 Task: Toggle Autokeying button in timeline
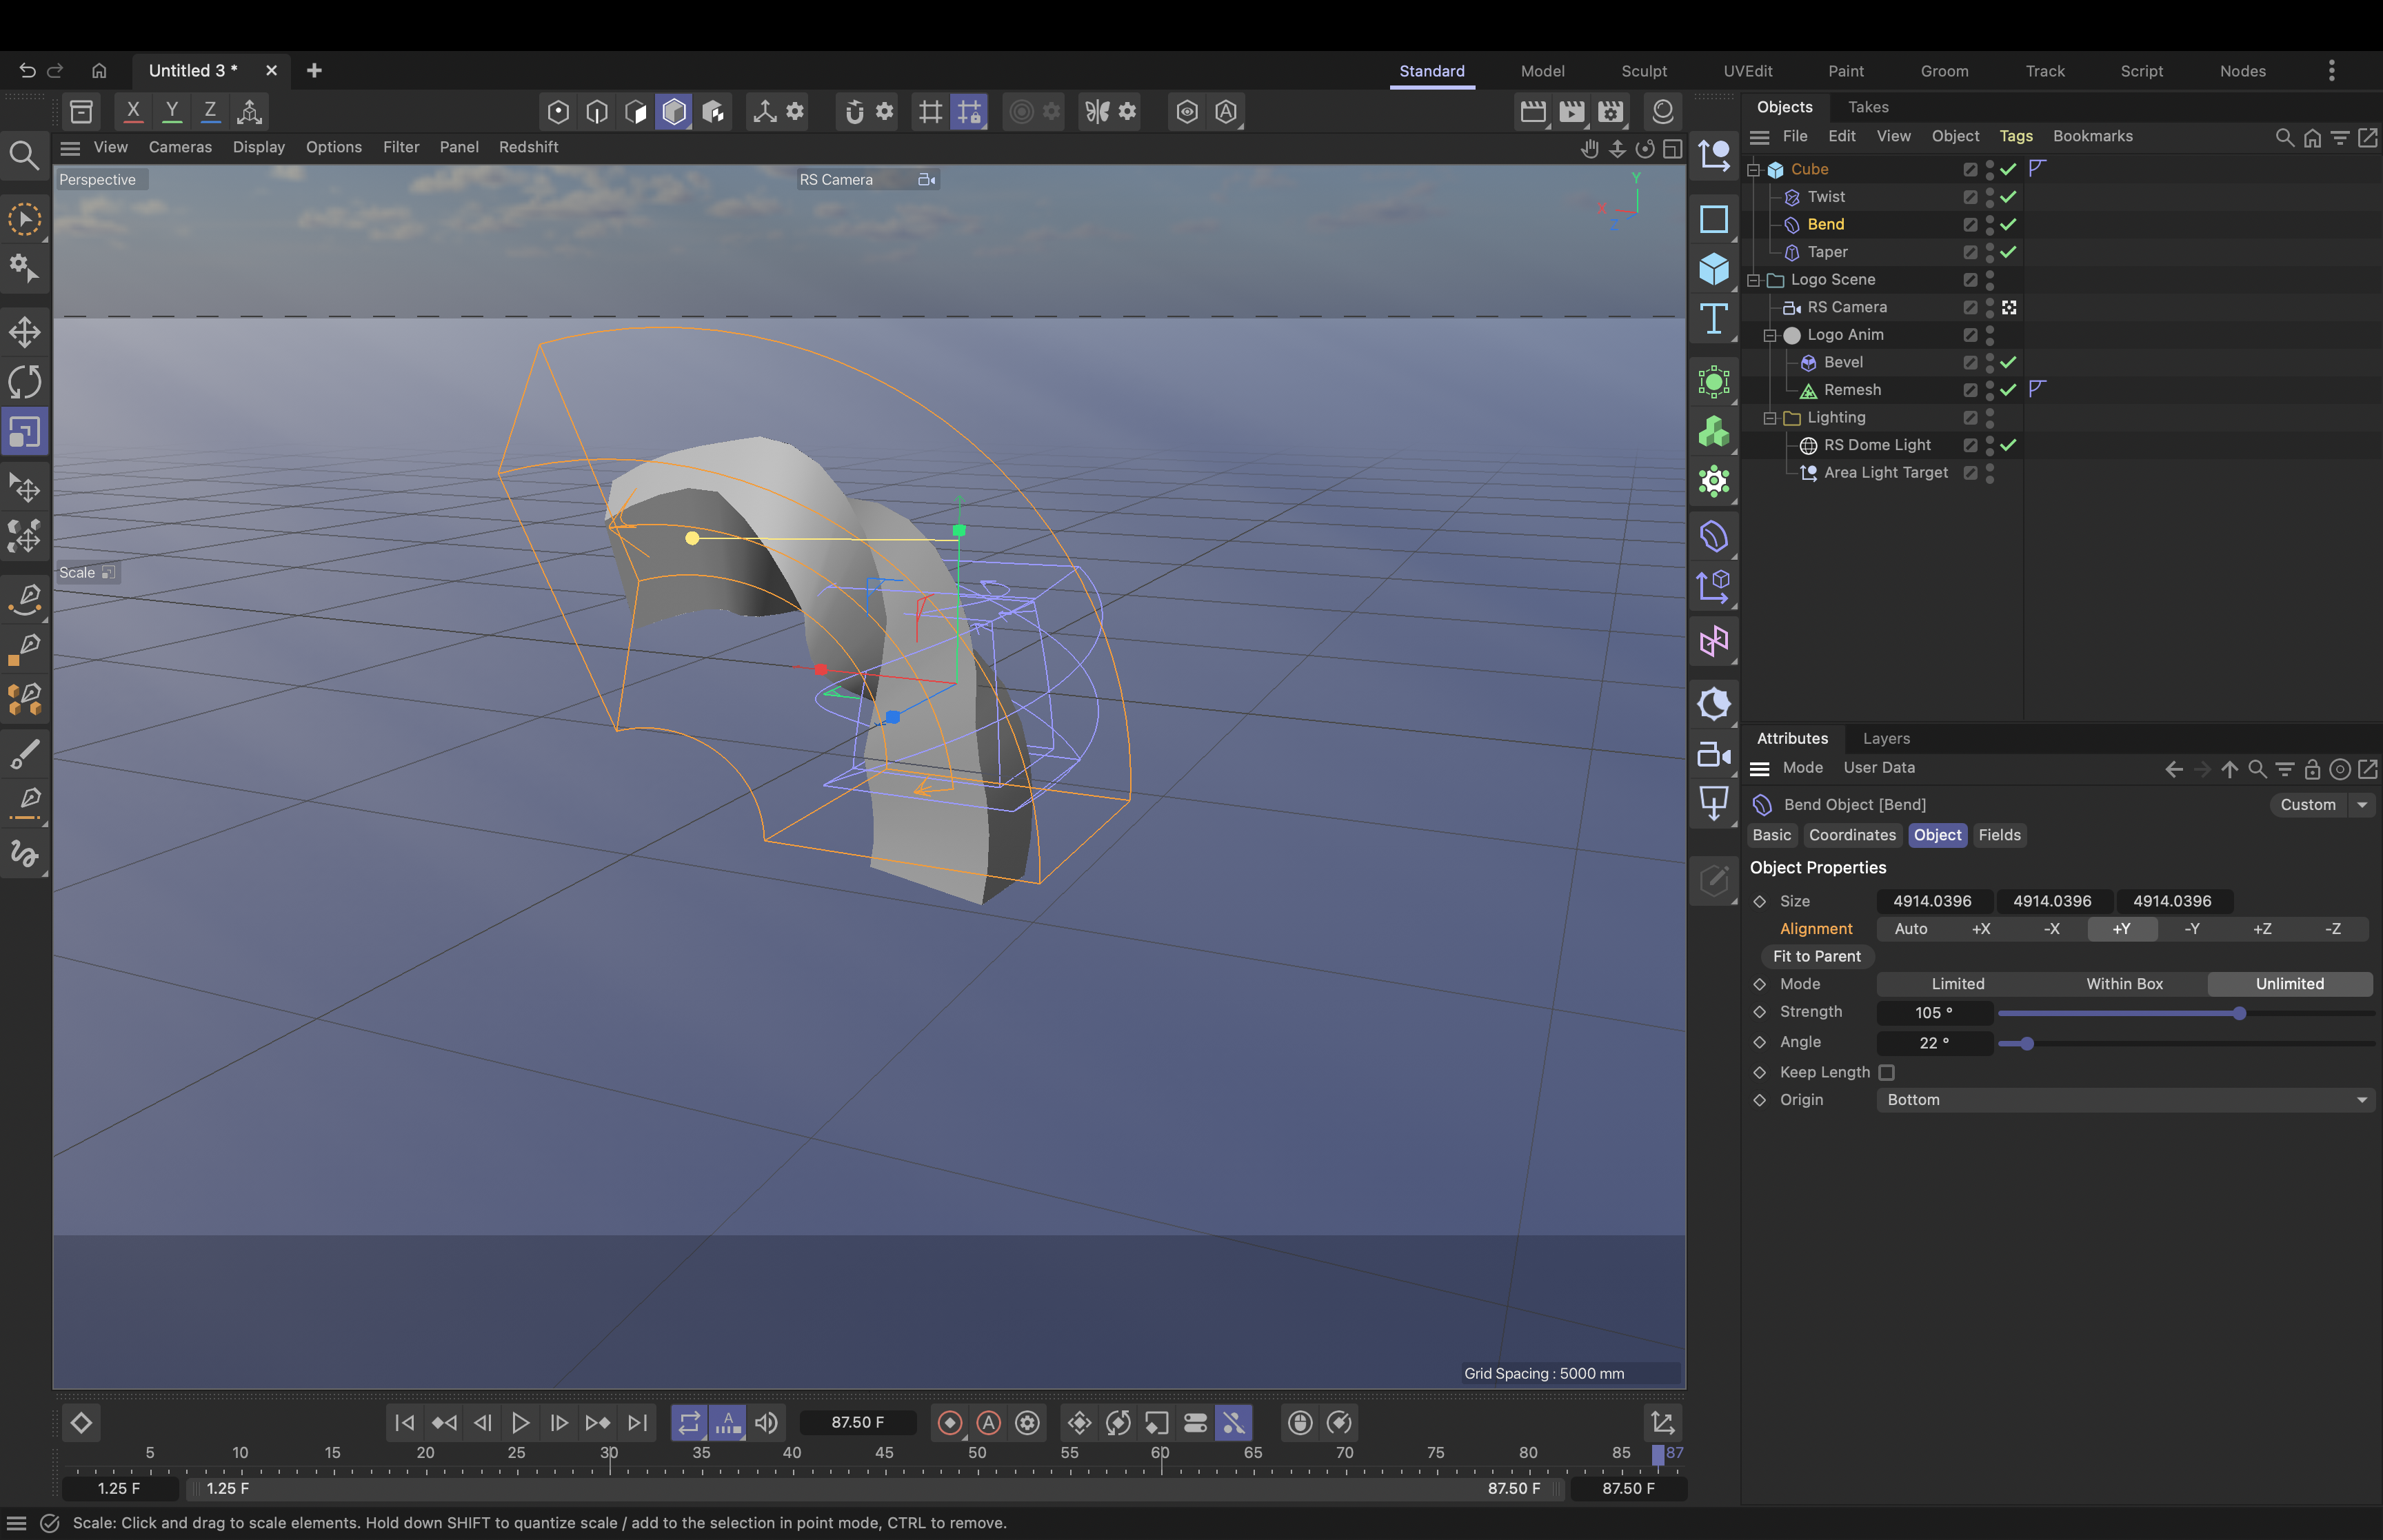coord(989,1422)
